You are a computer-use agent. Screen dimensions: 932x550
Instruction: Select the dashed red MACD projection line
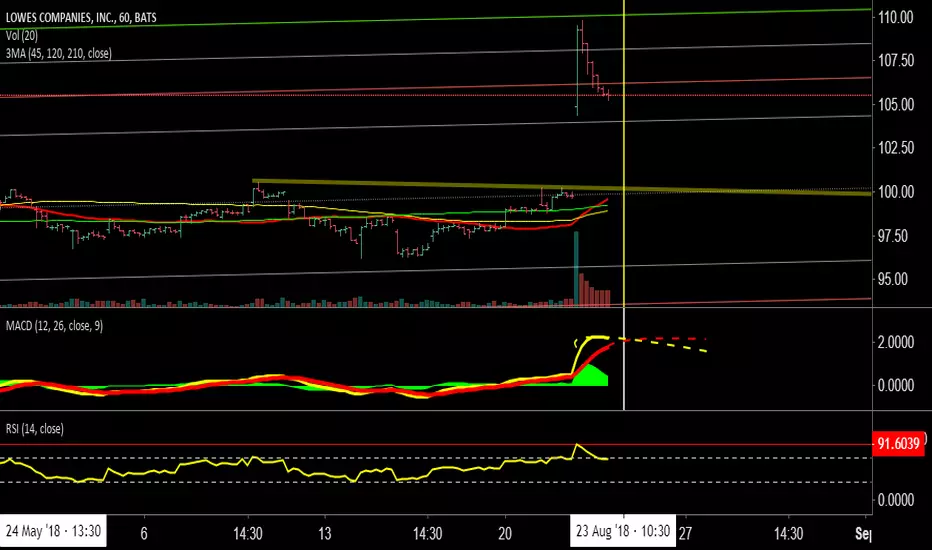[666, 339]
